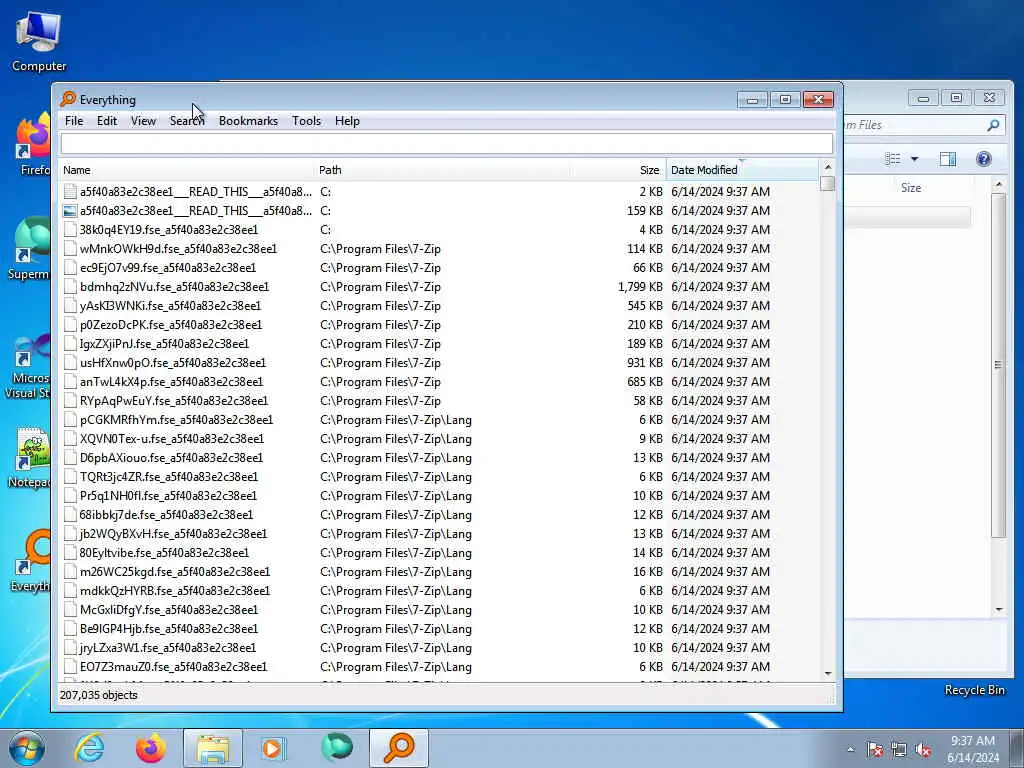Select file icon for bdmhq2zNVu.fse

click(70, 286)
